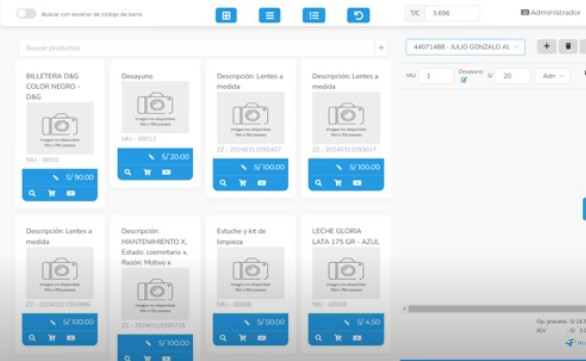586x361 pixels.
Task: Click magnifier on Lentes card ZZ - 20240311092407
Action: pos(223,183)
